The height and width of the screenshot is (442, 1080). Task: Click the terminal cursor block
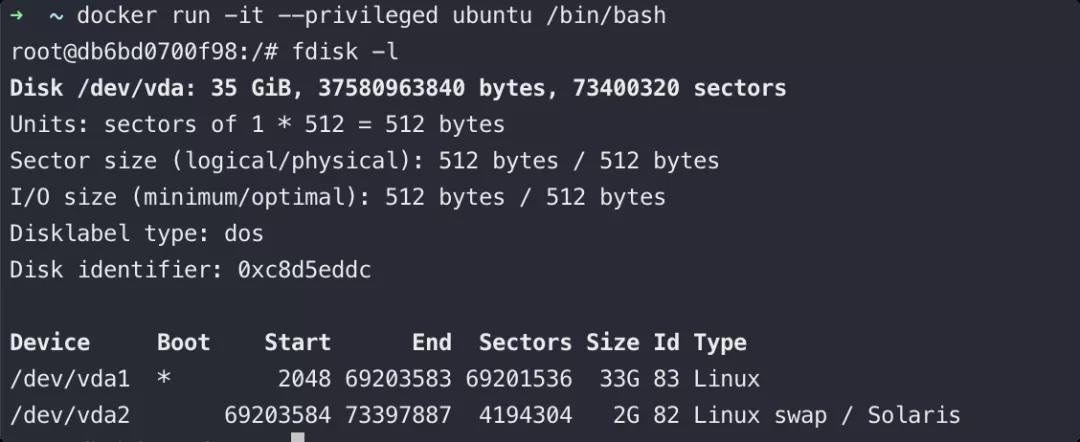click(x=298, y=436)
